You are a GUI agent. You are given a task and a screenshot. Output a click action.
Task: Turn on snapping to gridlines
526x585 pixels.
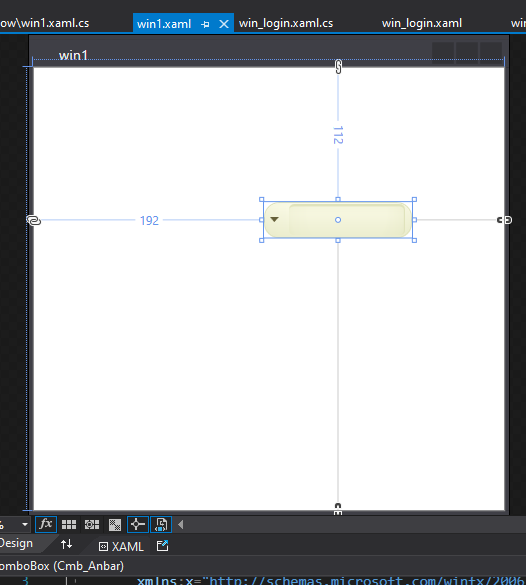tap(92, 525)
